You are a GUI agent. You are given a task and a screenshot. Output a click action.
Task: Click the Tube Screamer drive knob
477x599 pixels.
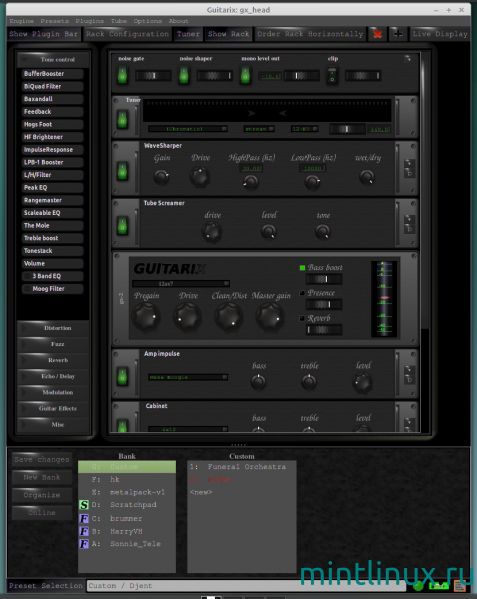(x=211, y=232)
